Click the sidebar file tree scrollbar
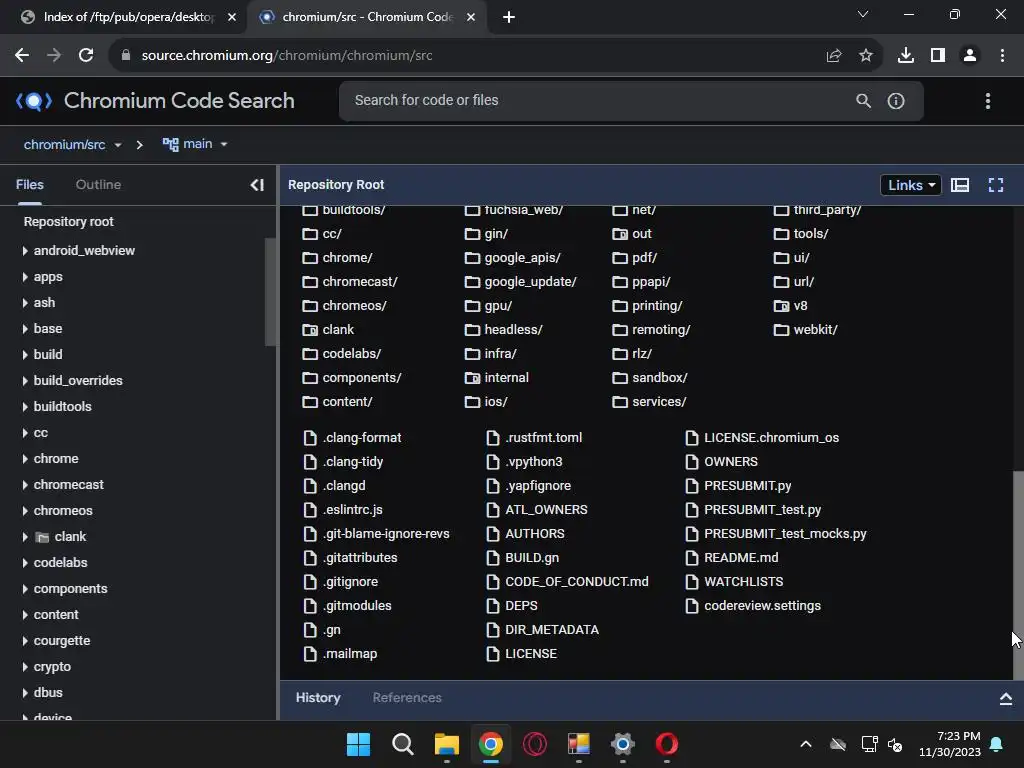The width and height of the screenshot is (1024, 768). 270,291
